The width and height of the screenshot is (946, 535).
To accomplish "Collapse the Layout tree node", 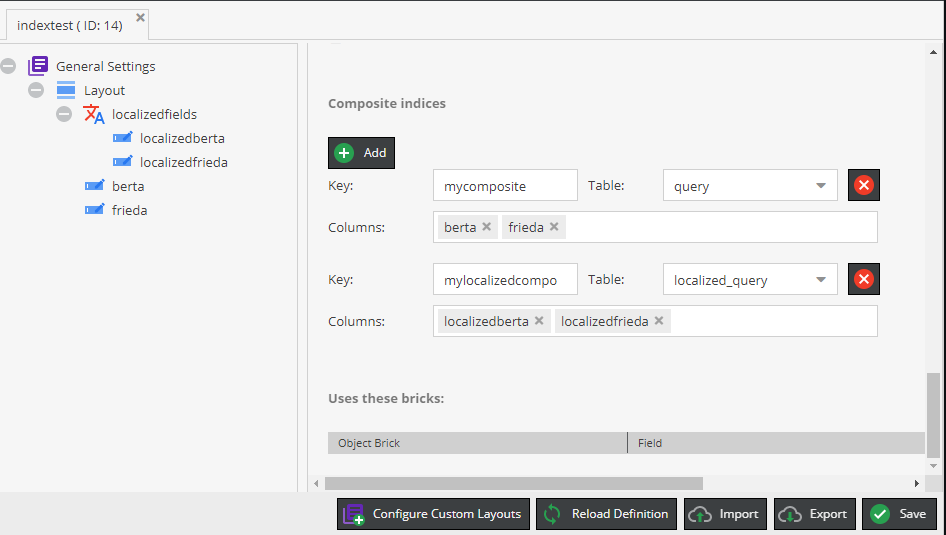I will 37,90.
